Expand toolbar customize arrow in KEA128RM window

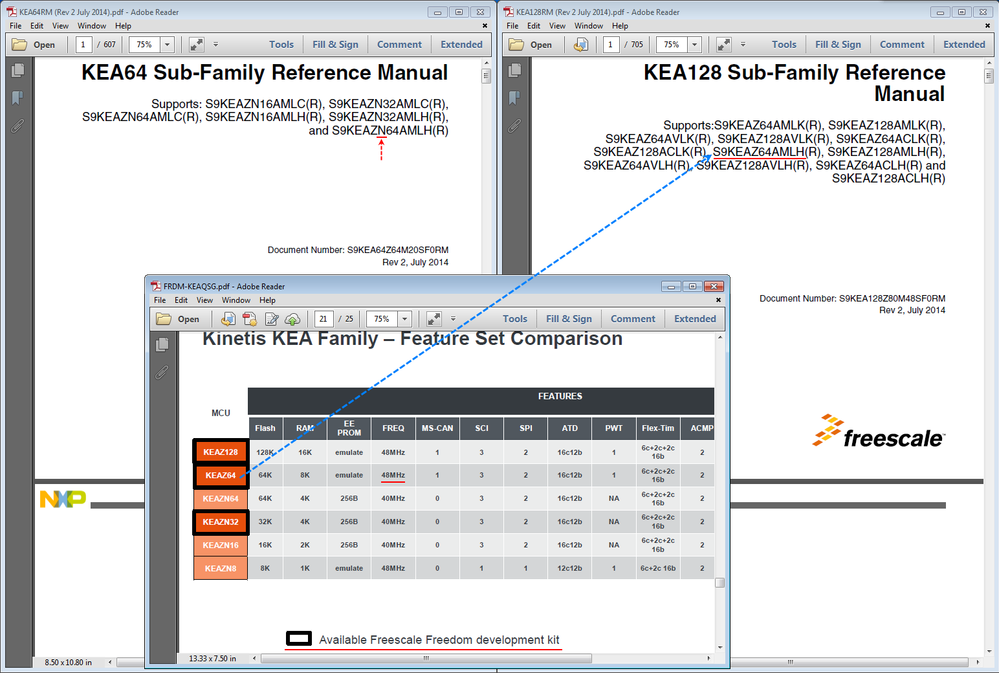[743, 45]
